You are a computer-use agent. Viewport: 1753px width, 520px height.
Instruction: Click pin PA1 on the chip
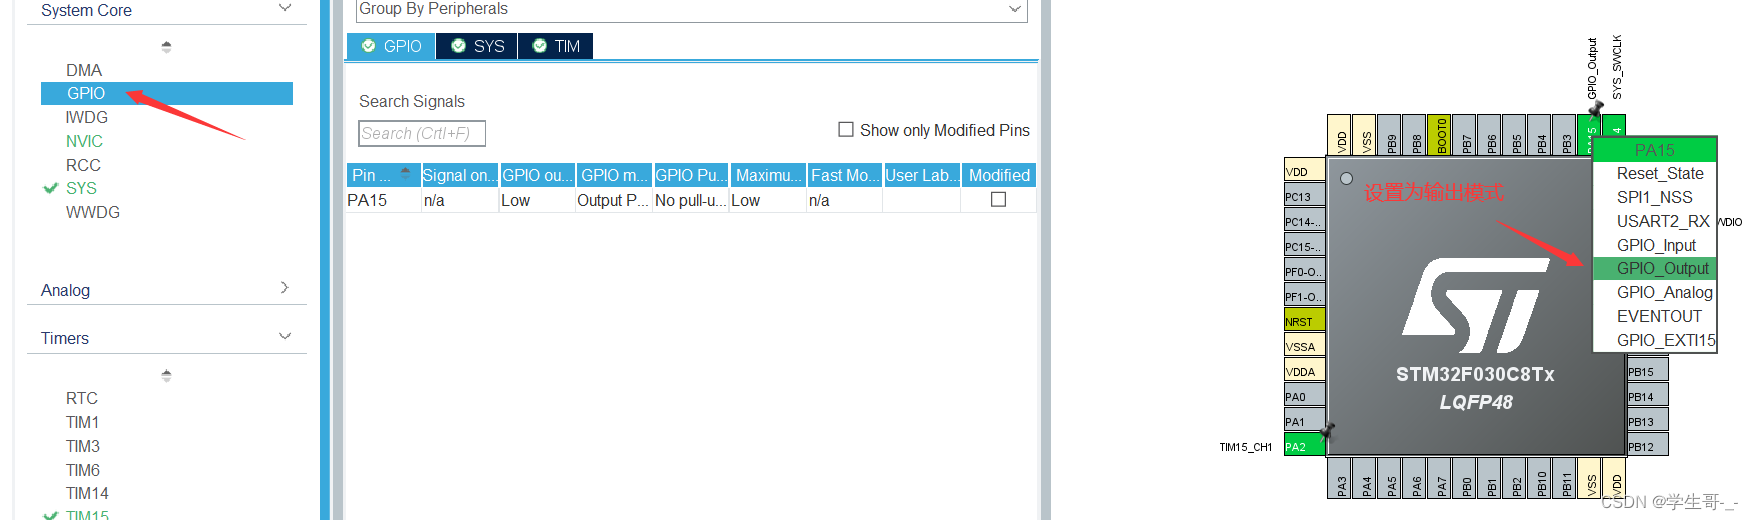tap(1304, 421)
